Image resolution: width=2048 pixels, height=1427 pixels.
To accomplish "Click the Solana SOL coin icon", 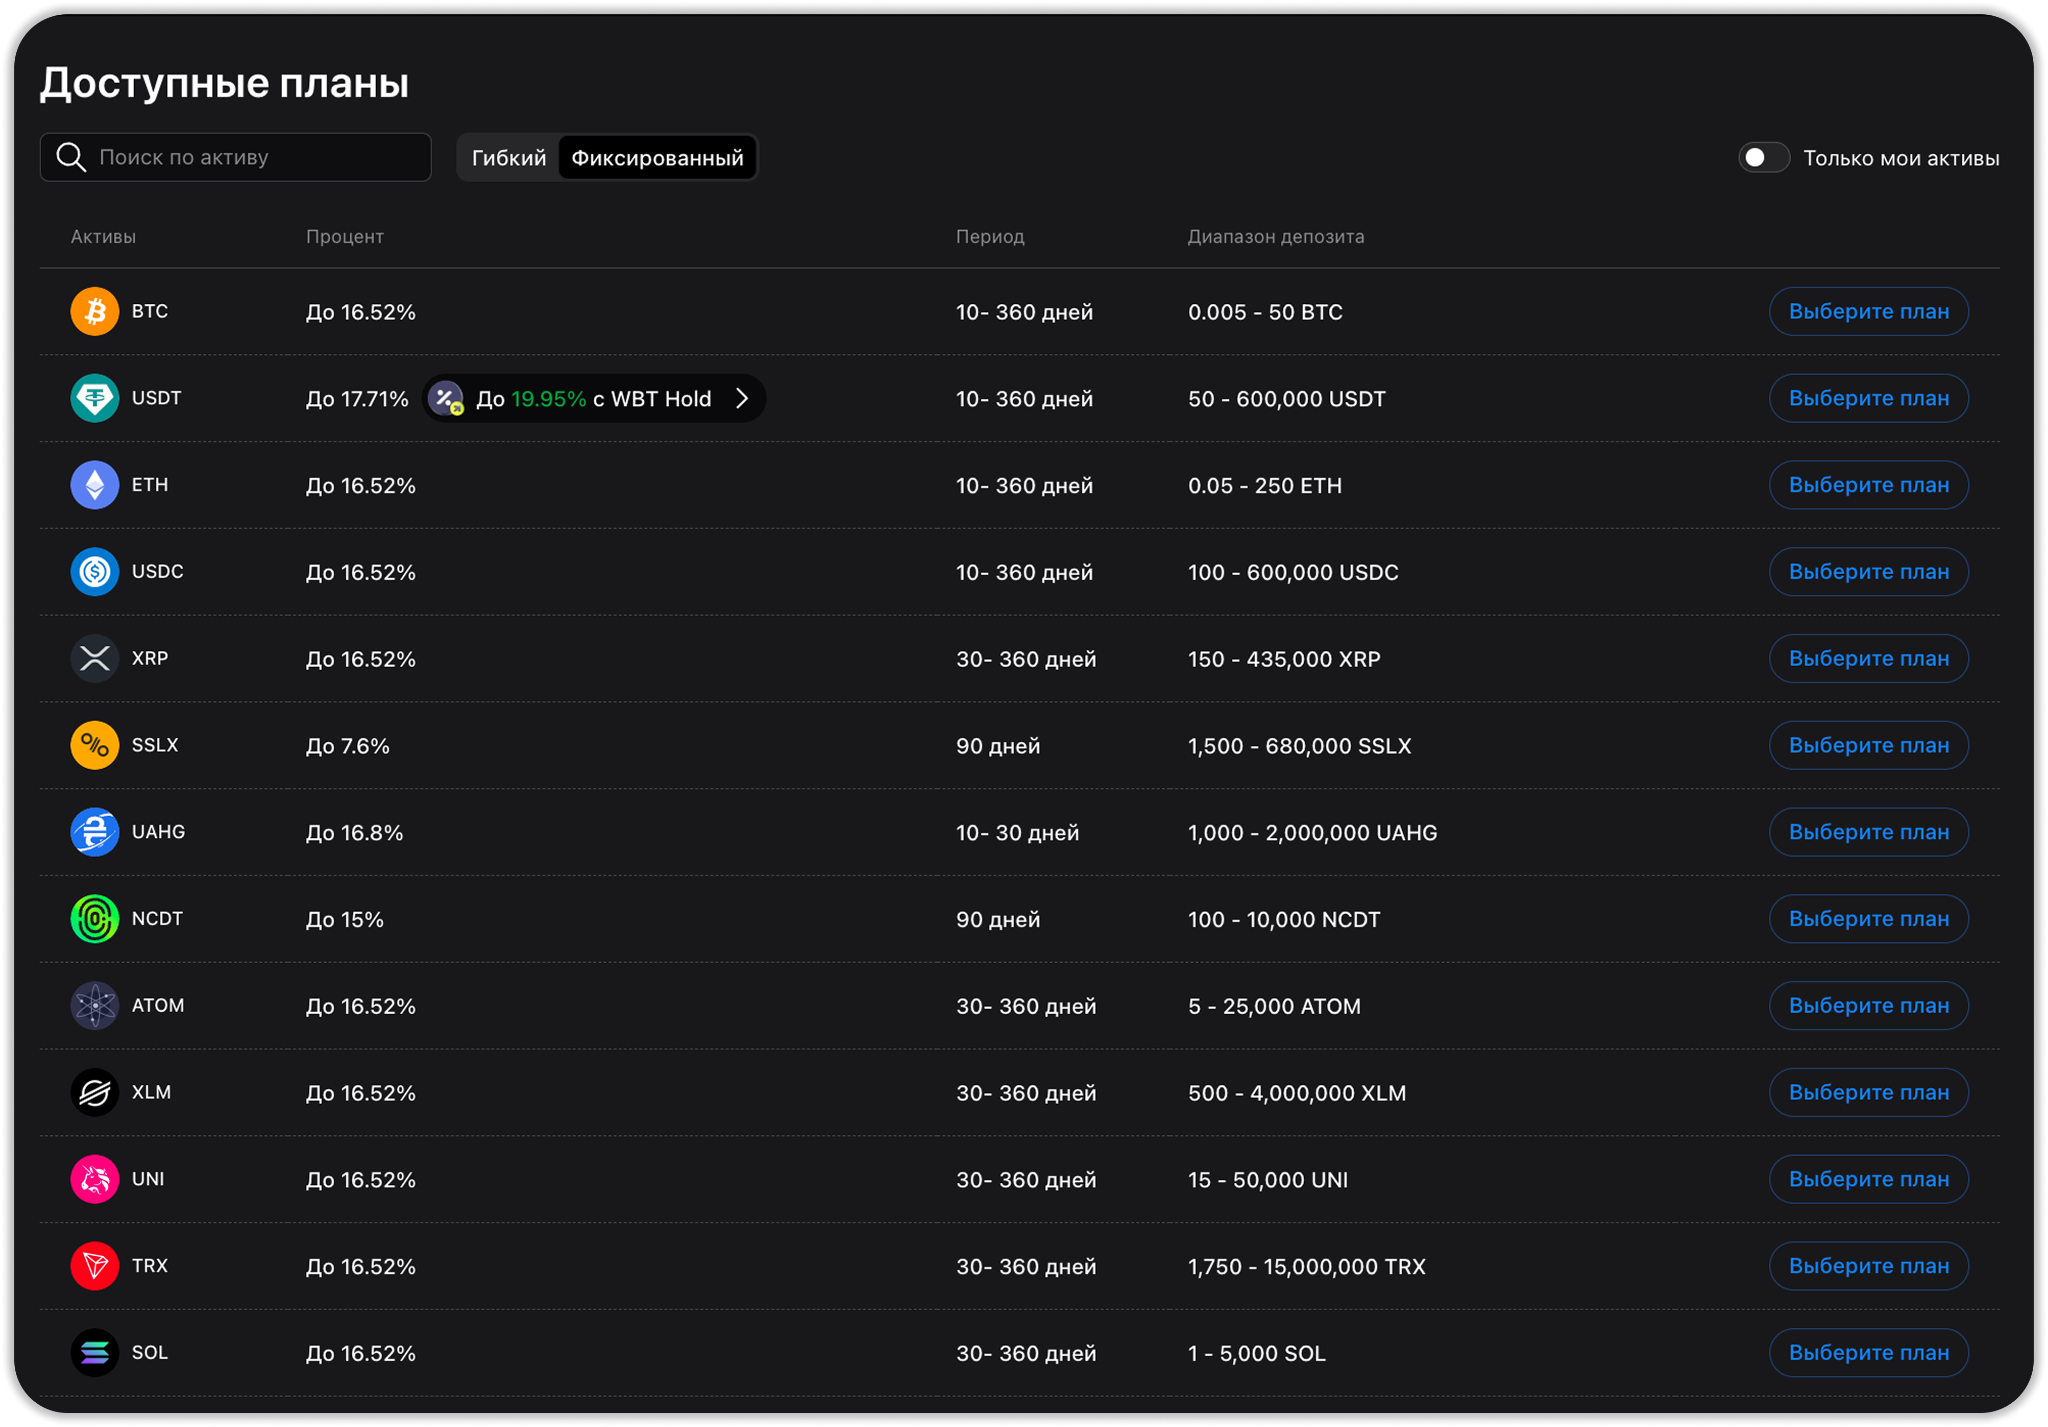I will 95,1353.
